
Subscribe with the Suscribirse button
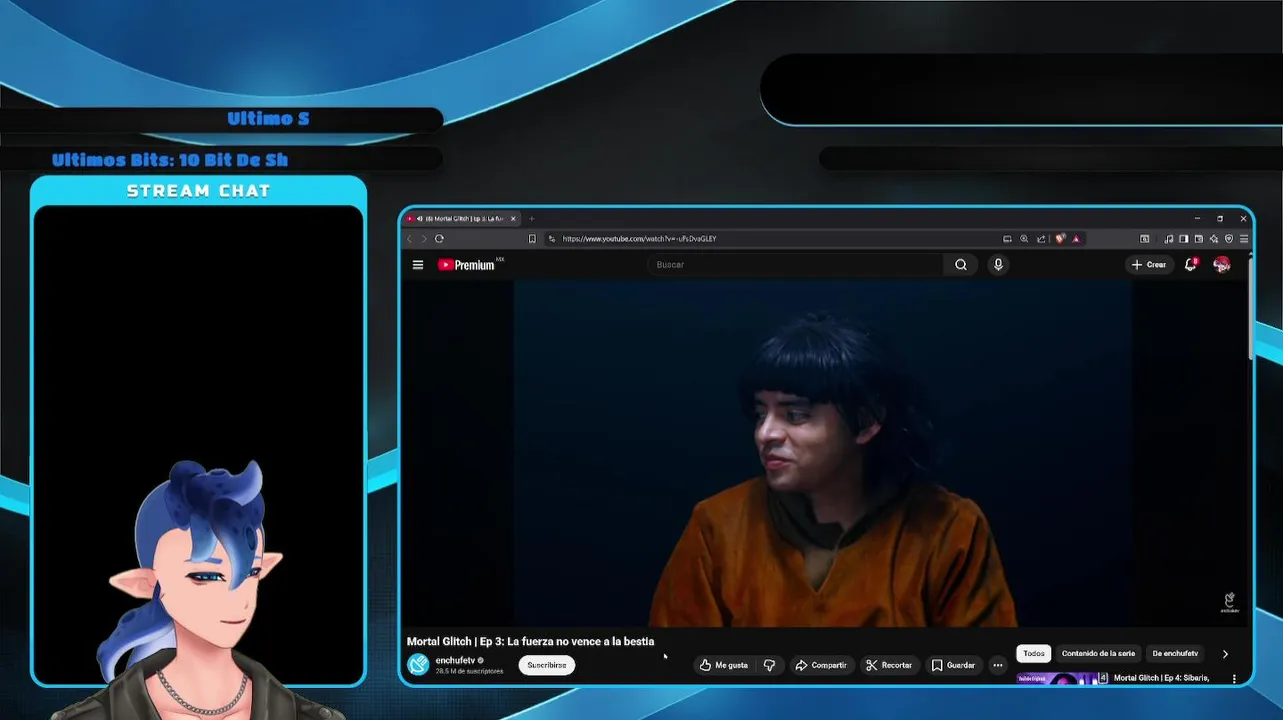[547, 665]
